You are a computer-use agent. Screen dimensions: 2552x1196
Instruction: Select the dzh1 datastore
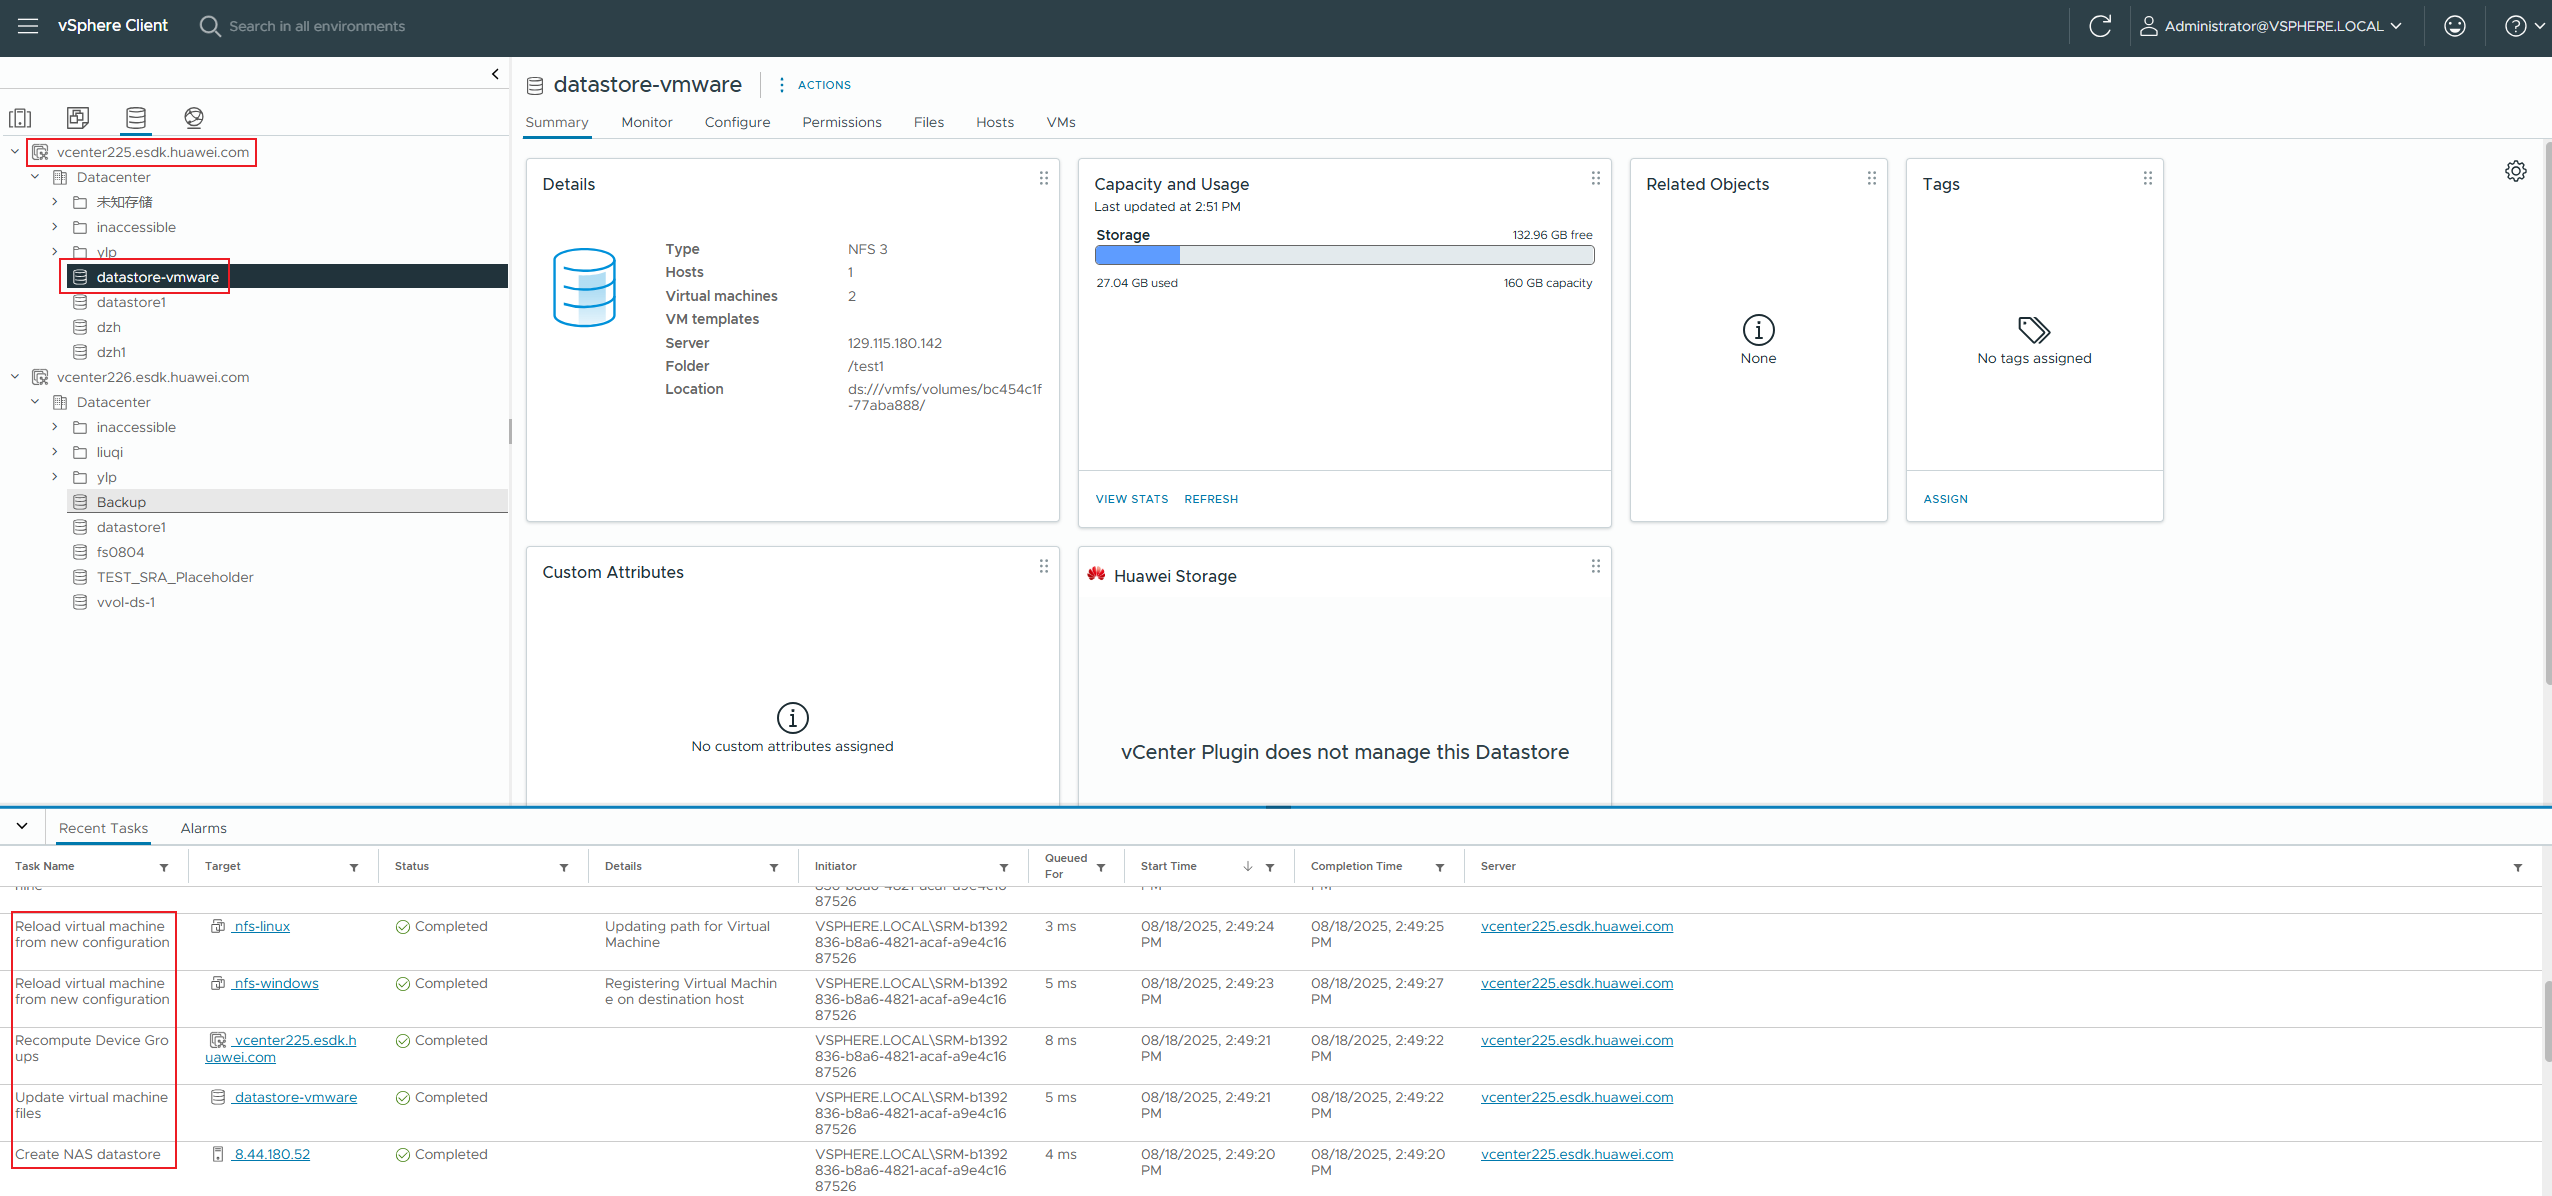(x=111, y=352)
